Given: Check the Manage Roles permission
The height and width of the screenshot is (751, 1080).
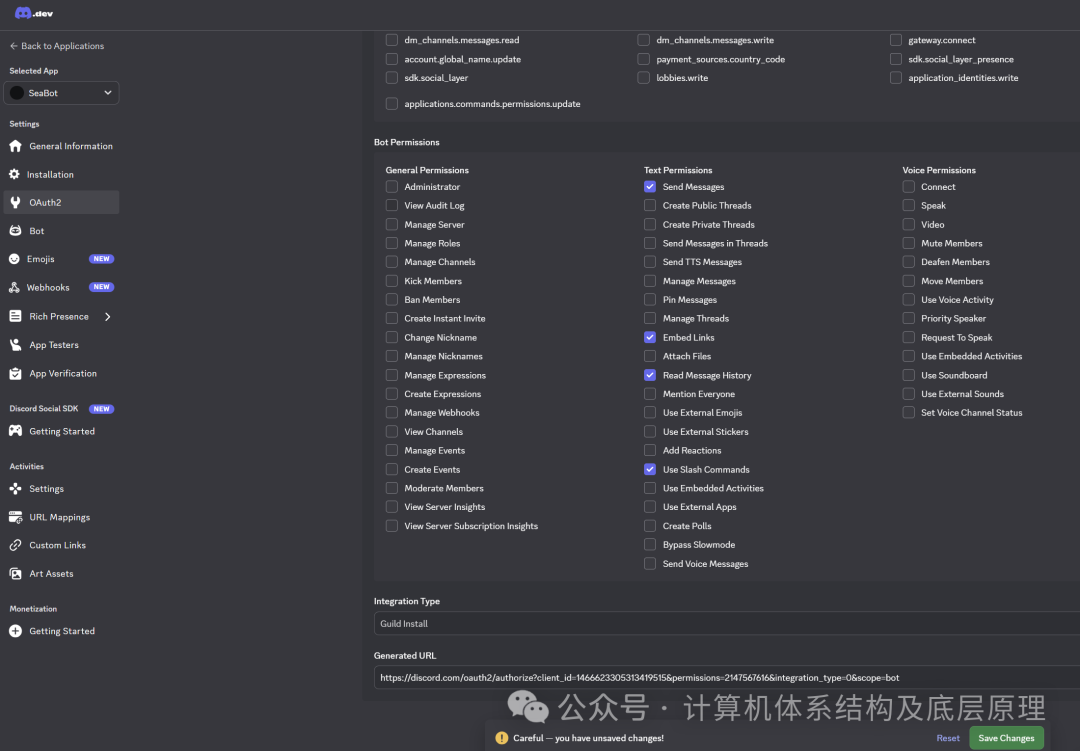Looking at the screenshot, I should 392,243.
